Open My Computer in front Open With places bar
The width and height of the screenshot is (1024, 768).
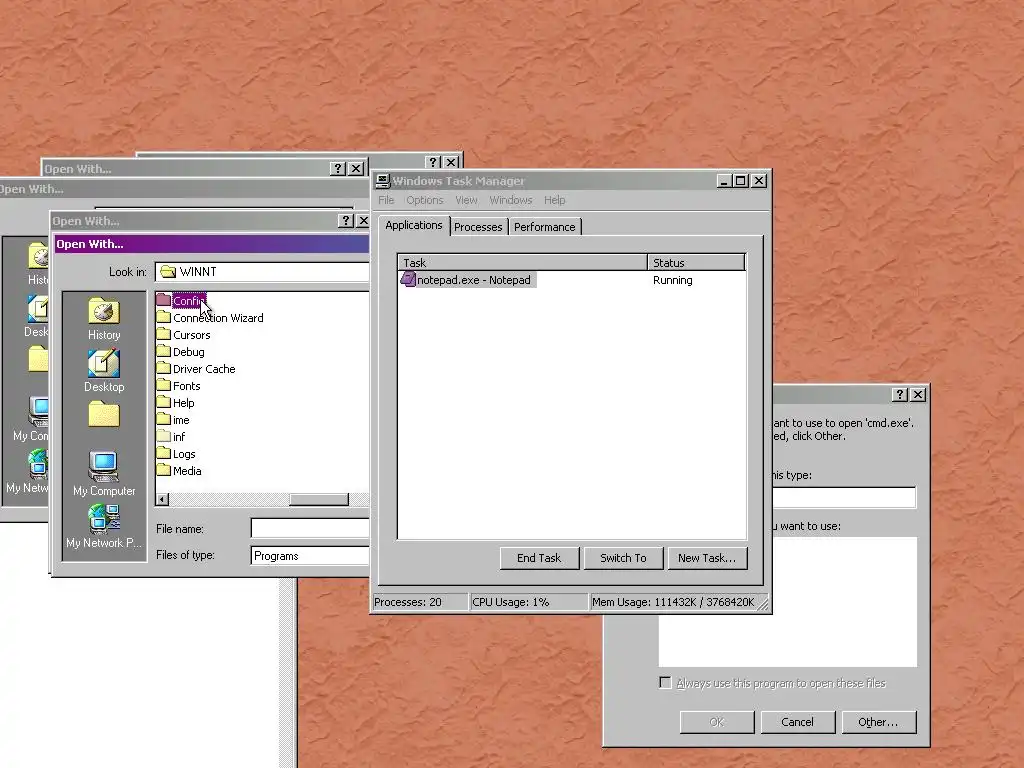click(104, 474)
